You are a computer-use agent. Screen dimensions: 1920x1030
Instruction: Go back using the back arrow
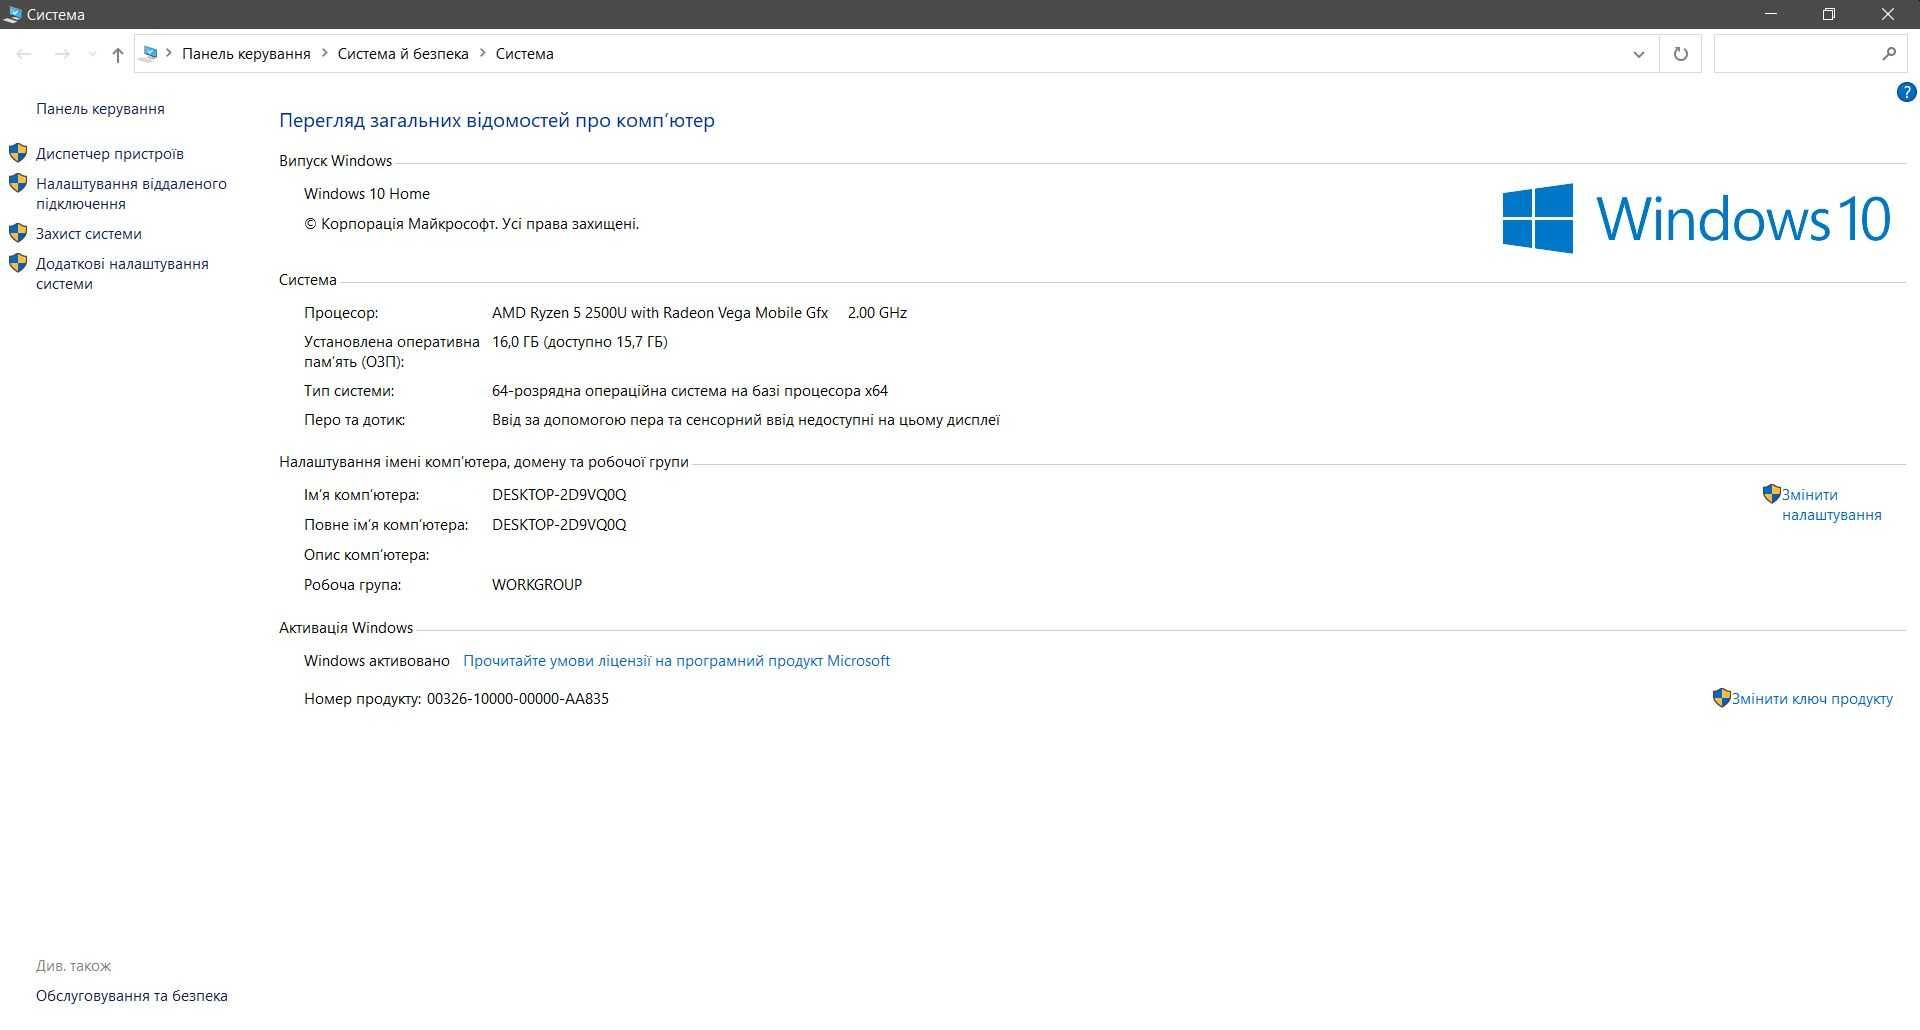24,54
